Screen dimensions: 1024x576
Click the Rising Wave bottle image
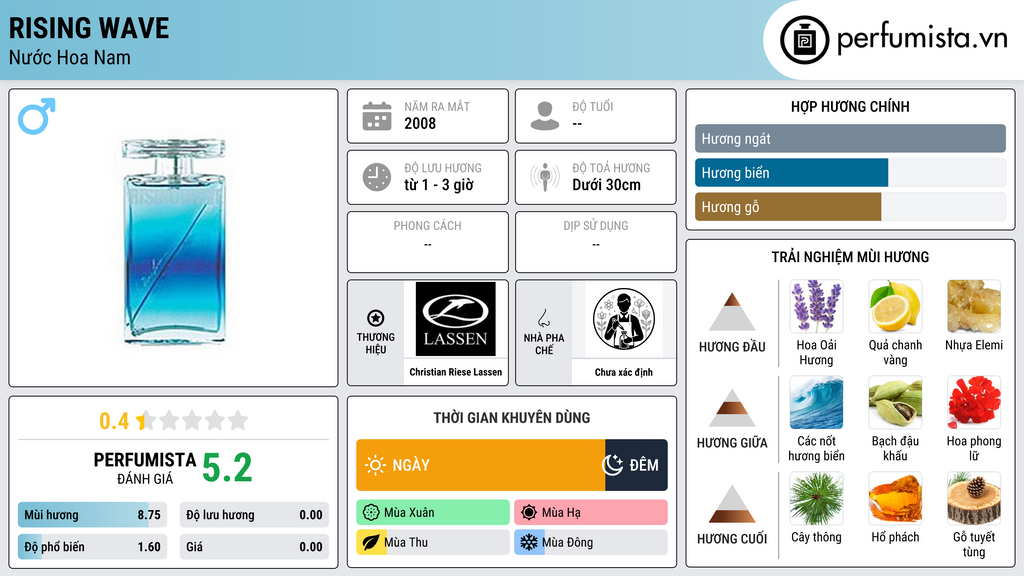pyautogui.click(x=173, y=240)
